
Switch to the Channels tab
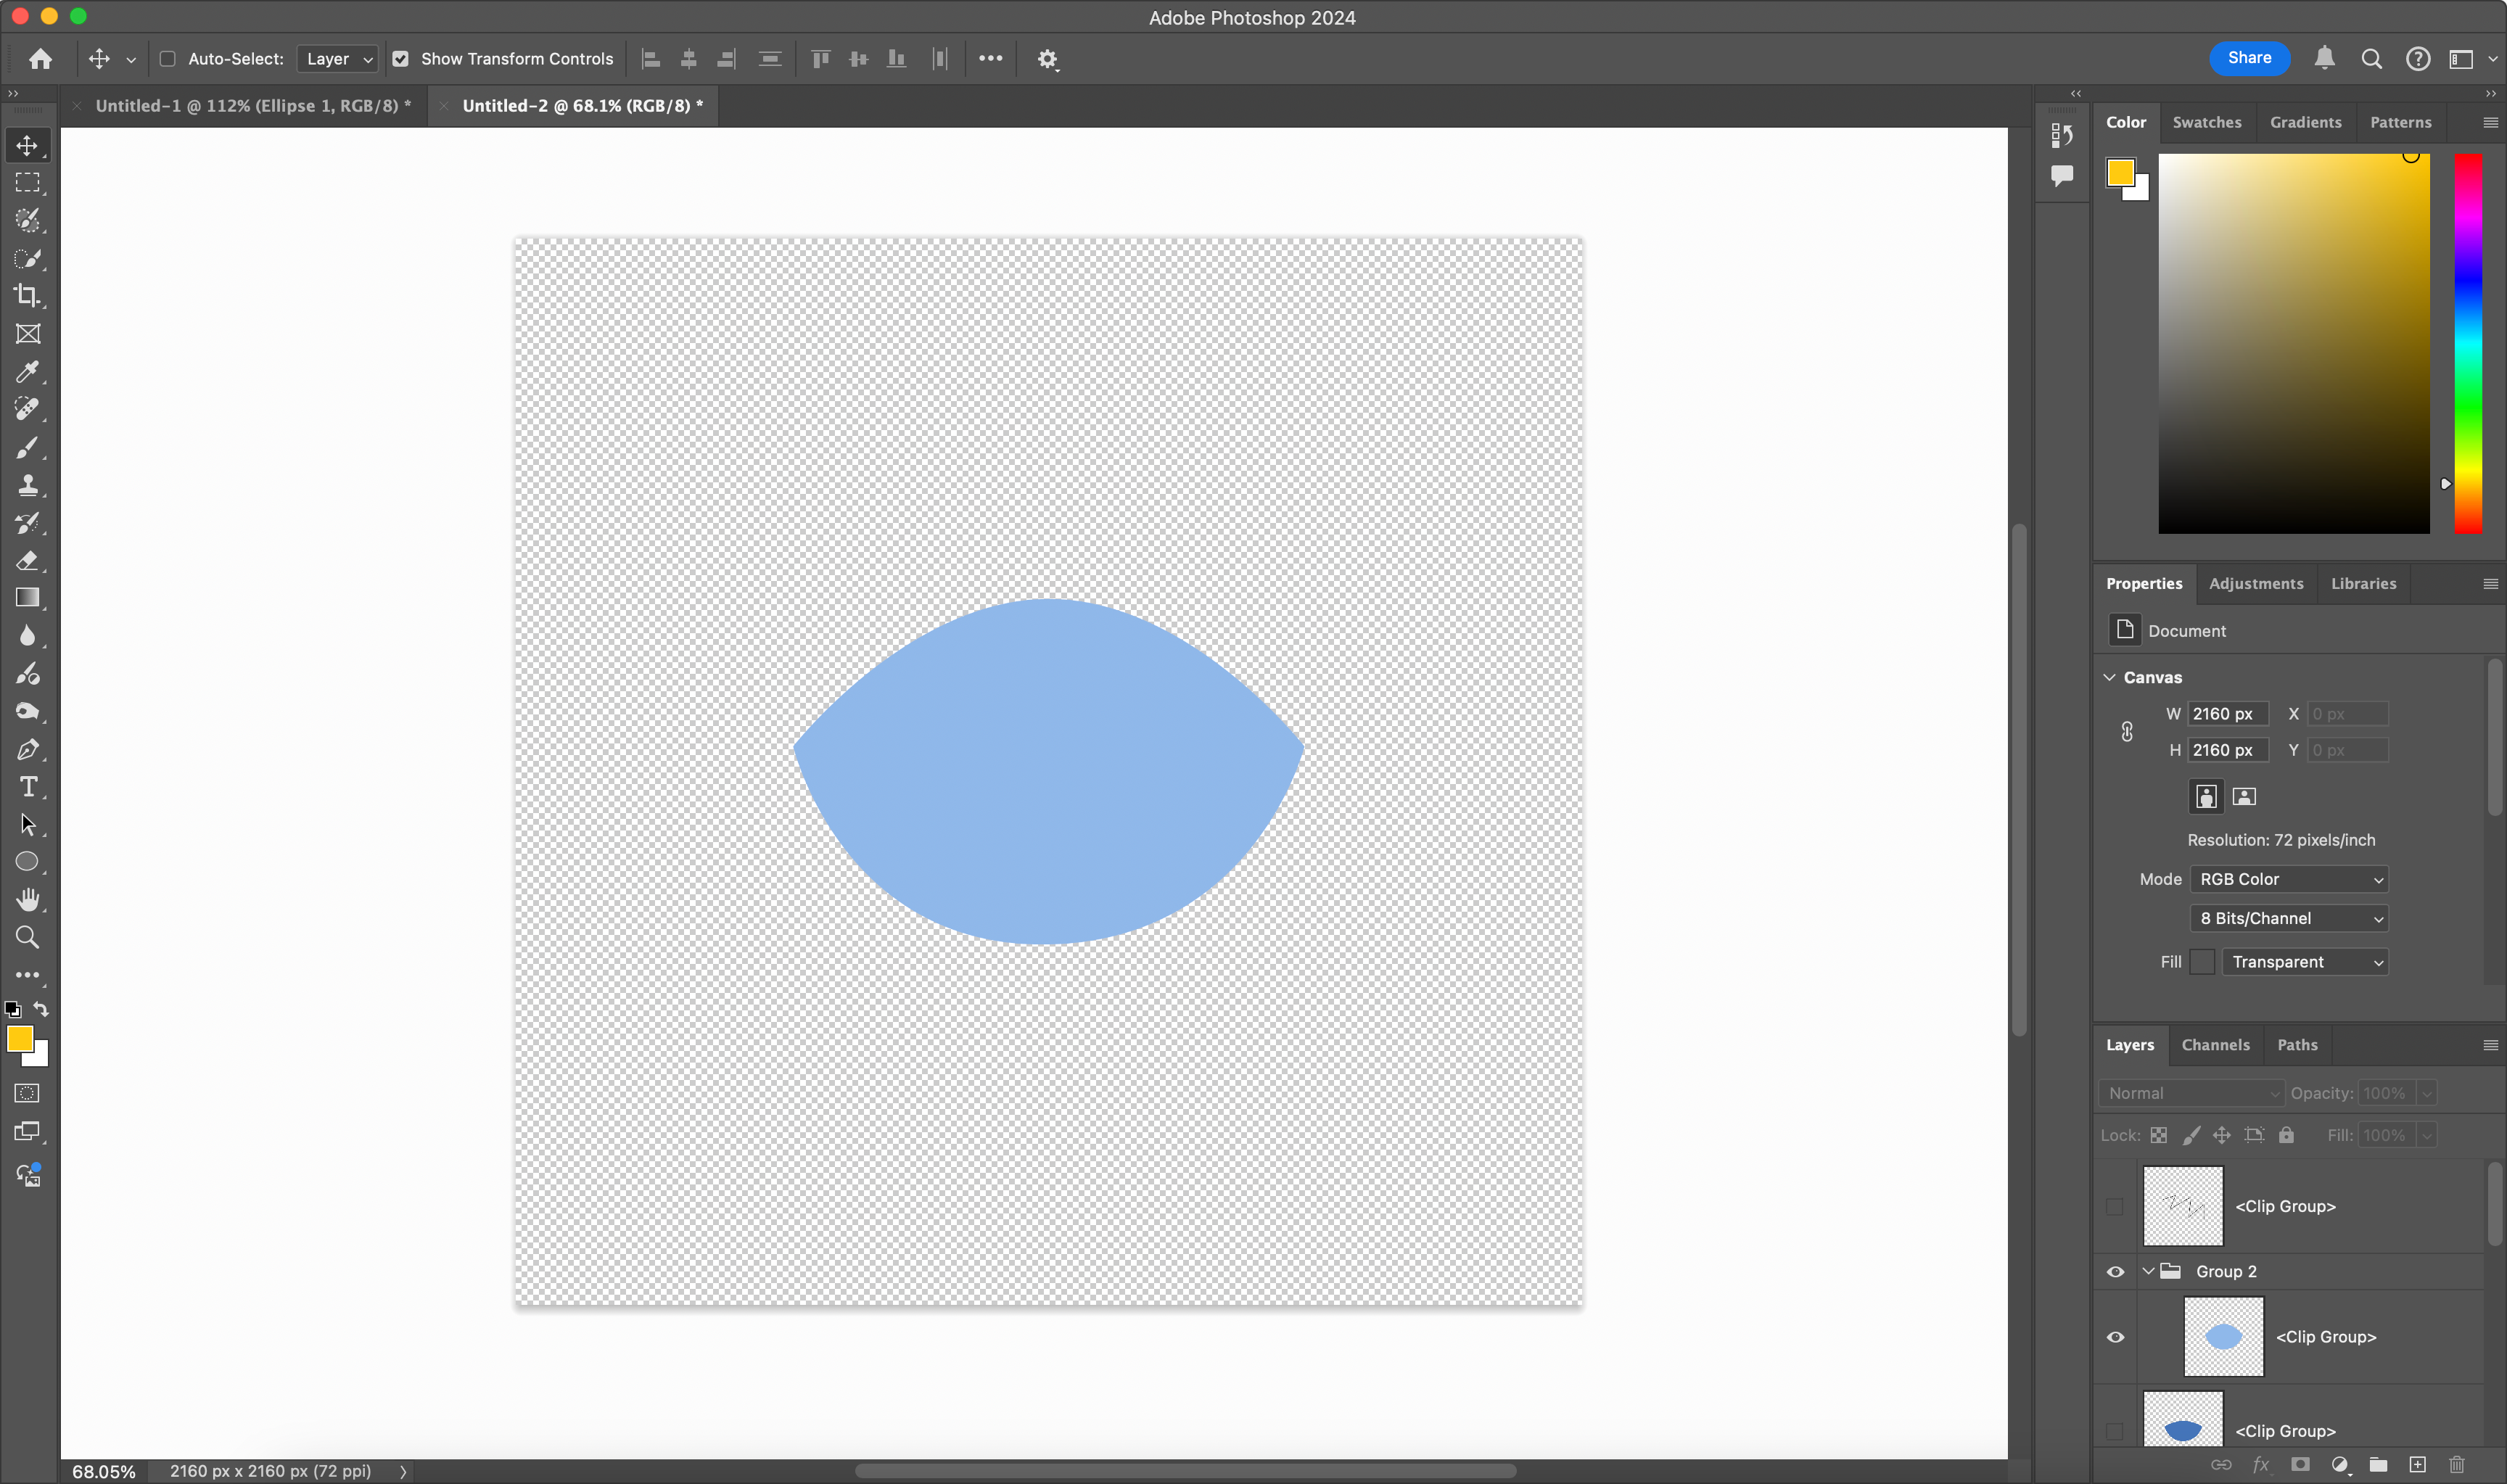2215,1045
